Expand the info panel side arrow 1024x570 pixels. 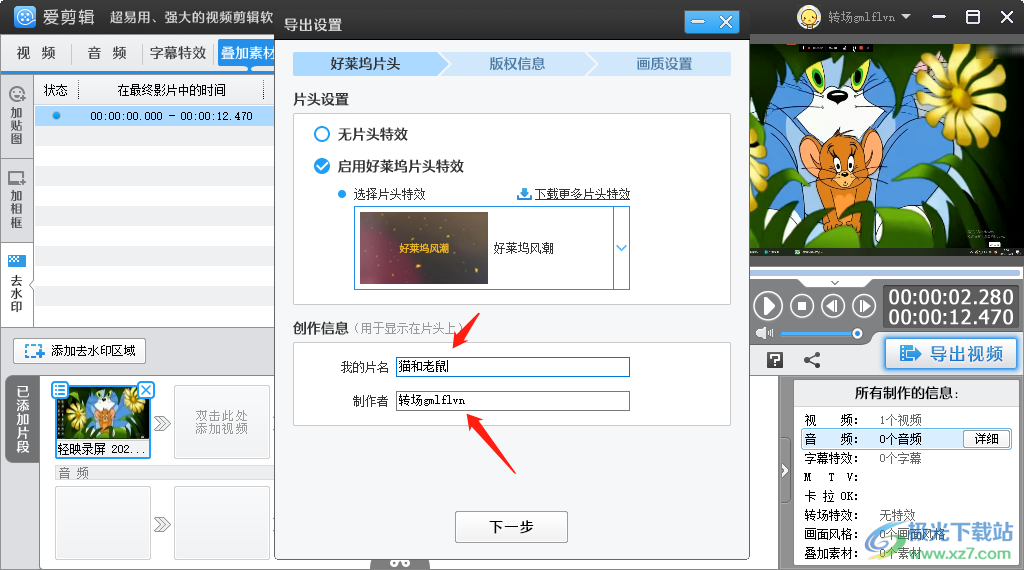785,471
